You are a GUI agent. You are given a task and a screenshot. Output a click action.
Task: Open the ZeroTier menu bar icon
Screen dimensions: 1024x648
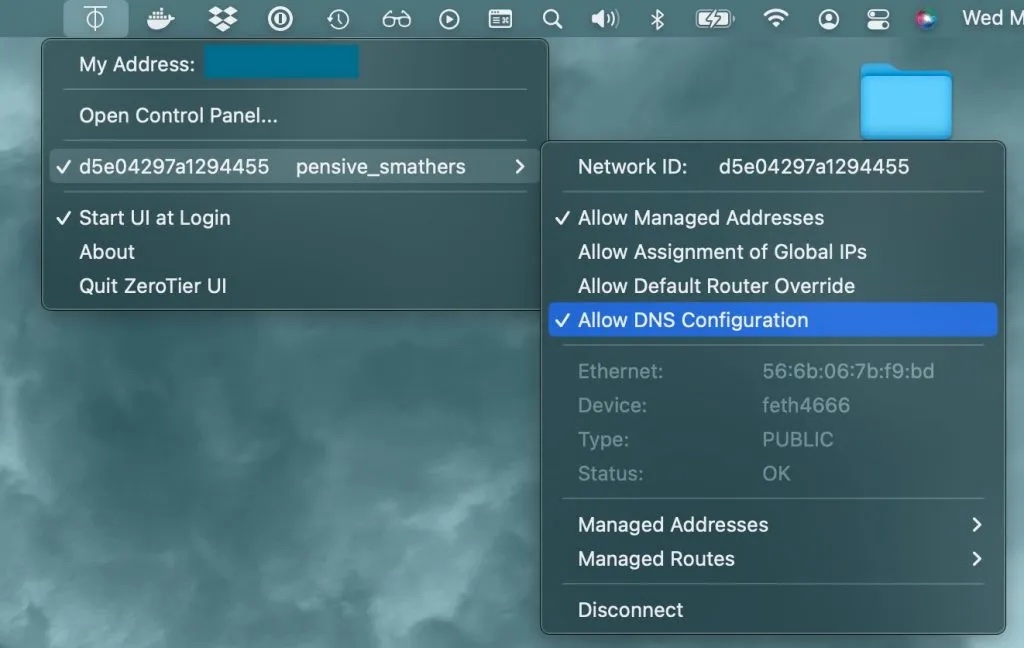(95, 18)
